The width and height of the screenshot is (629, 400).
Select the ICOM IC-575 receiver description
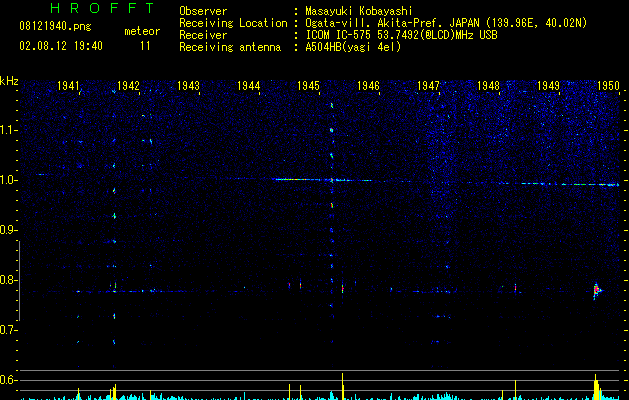pyautogui.click(x=401, y=35)
